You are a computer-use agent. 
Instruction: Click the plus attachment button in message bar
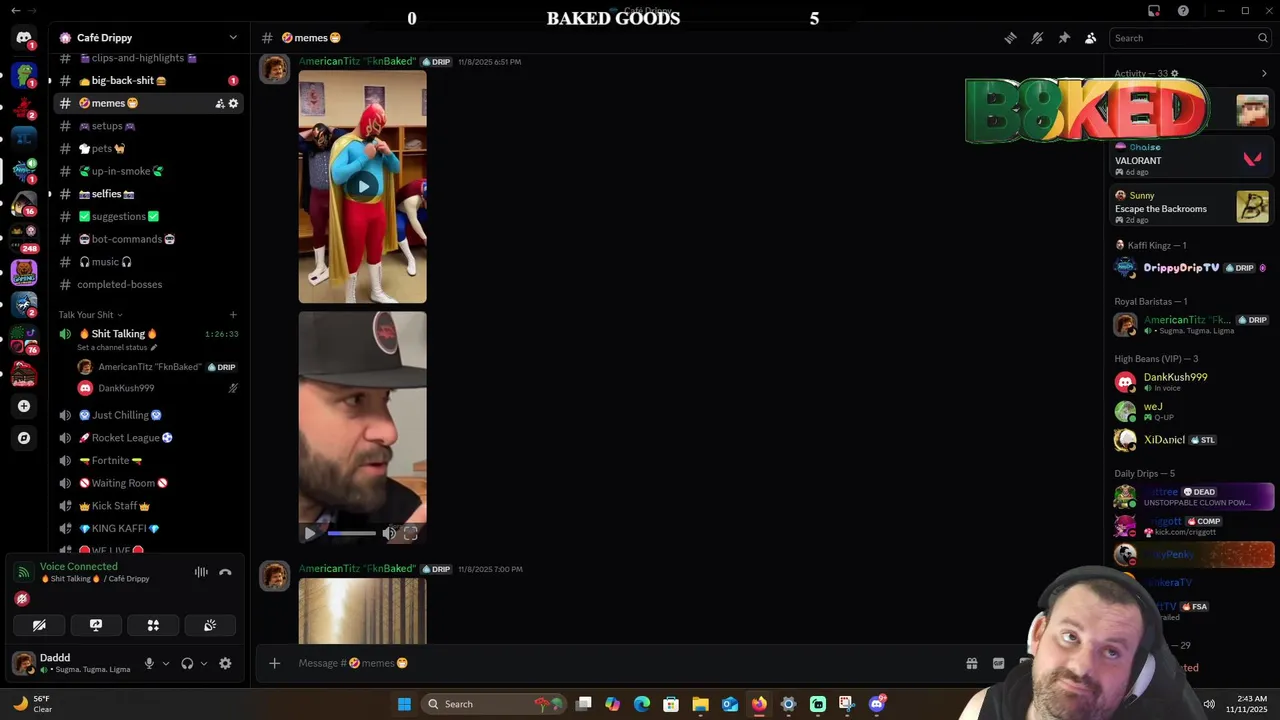pos(275,663)
